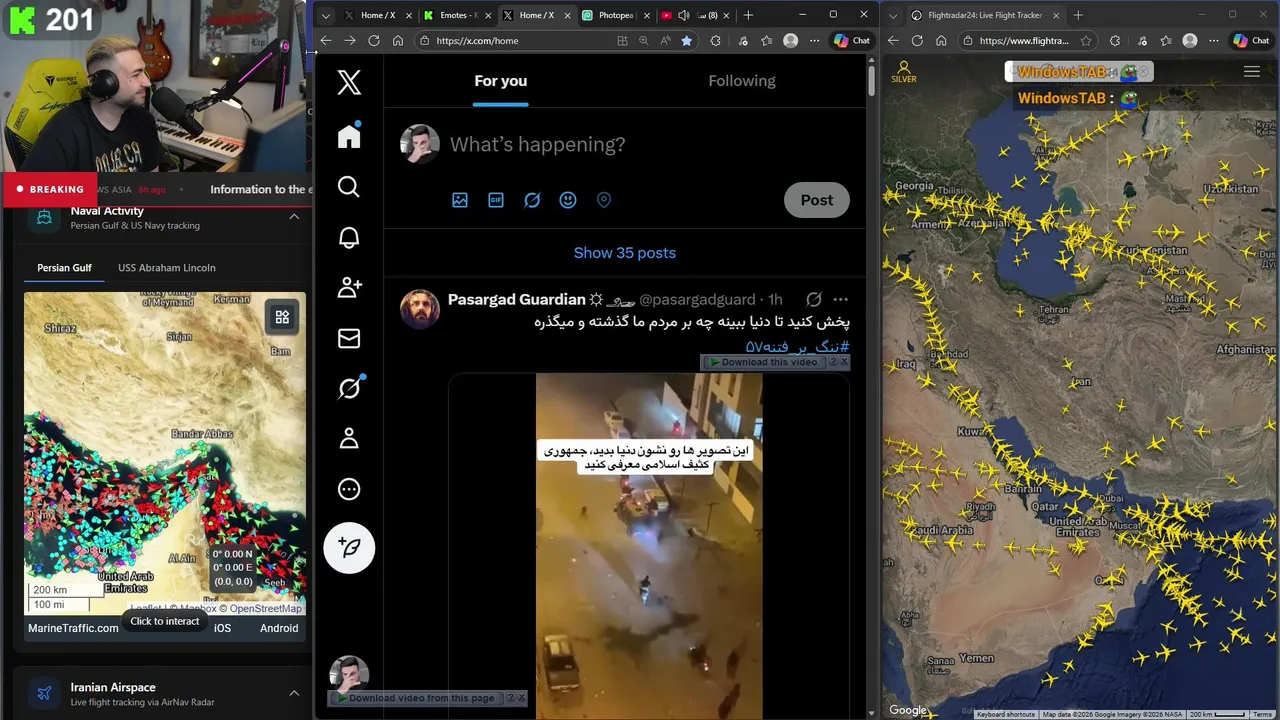Open More circle-dots icon in X sidebar

[349, 489]
